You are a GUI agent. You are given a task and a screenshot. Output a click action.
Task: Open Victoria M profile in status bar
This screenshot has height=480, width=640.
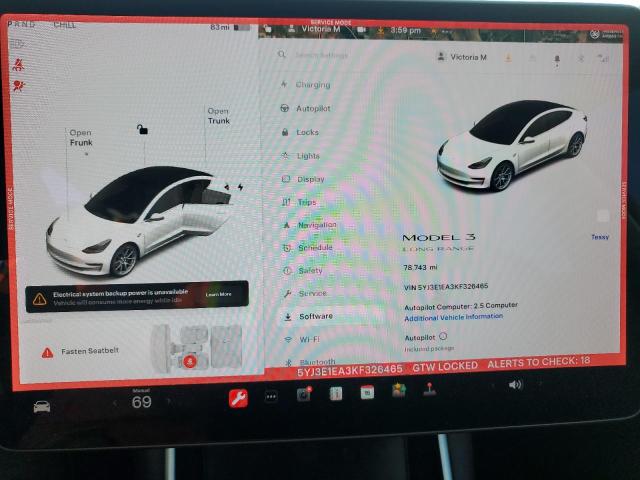(314, 29)
